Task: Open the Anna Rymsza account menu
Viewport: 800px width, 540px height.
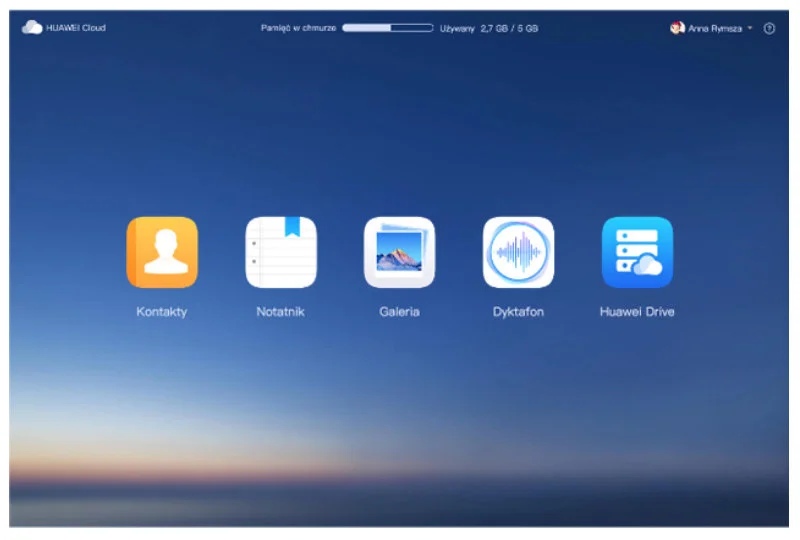Action: point(715,28)
